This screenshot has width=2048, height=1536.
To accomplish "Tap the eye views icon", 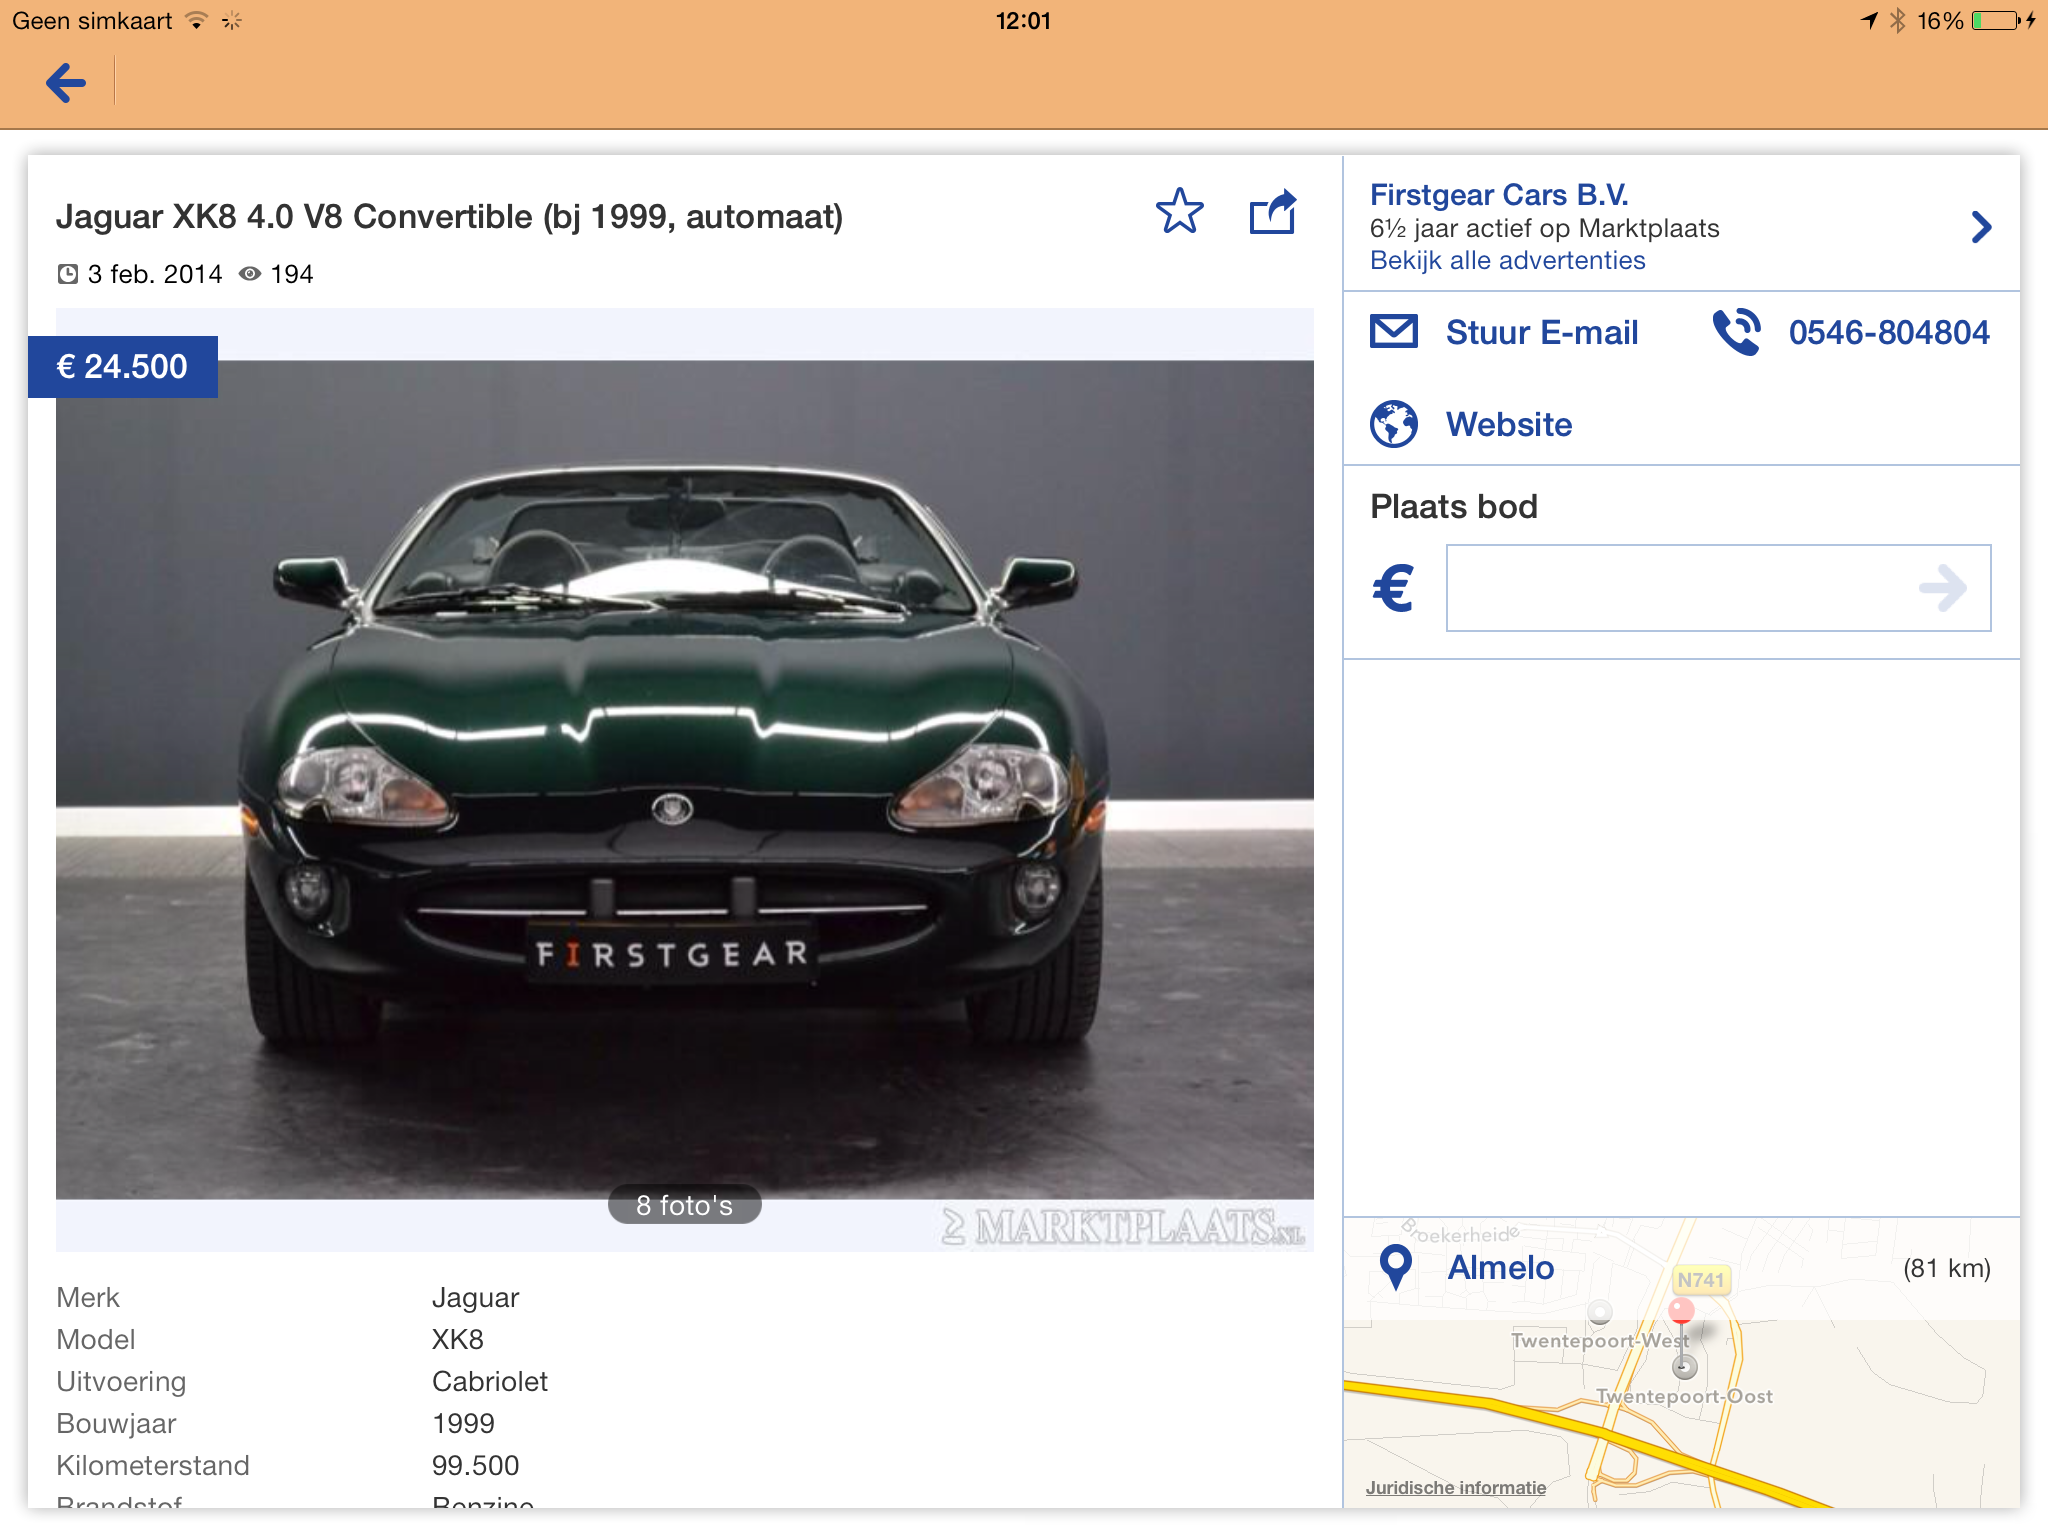I will 250,274.
